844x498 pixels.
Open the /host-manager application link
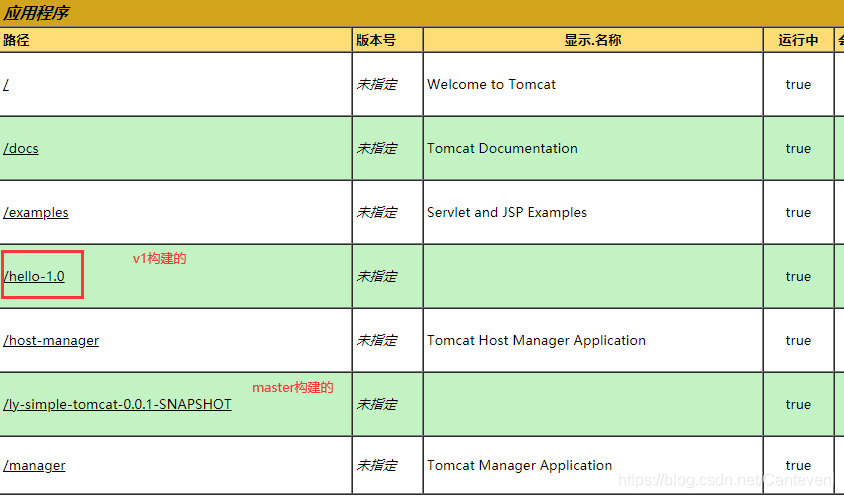point(51,341)
